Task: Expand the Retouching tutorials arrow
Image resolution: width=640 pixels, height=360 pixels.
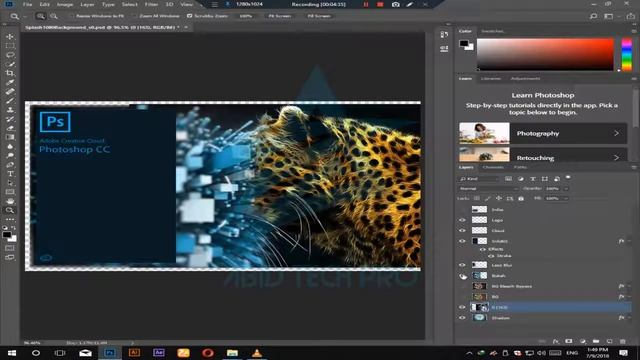Action: pyautogui.click(x=616, y=158)
